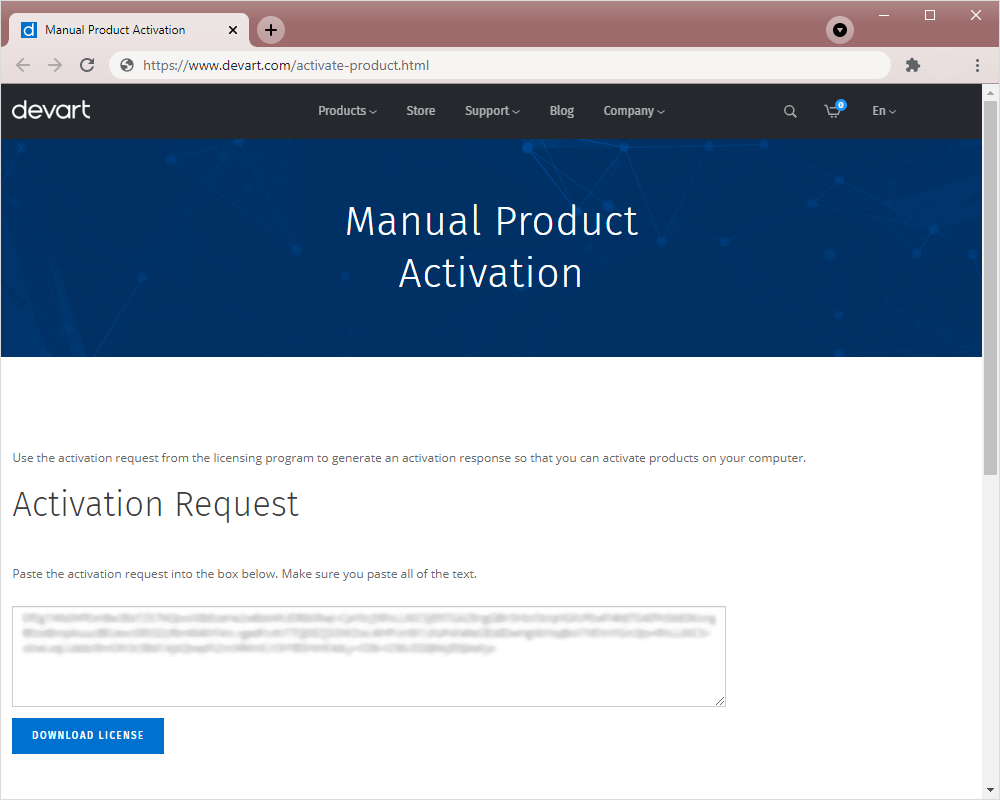Image resolution: width=1000 pixels, height=800 pixels.
Task: Click the 'Use the activation request' description text
Action: pos(409,458)
